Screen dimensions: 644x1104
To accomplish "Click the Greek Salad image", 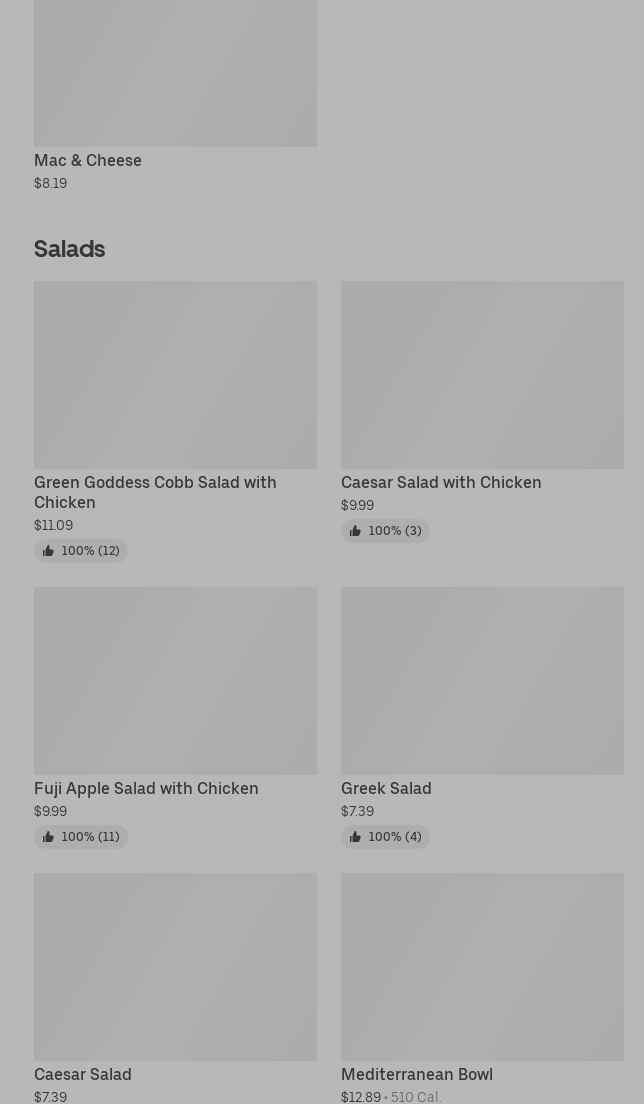I will 482,680.
